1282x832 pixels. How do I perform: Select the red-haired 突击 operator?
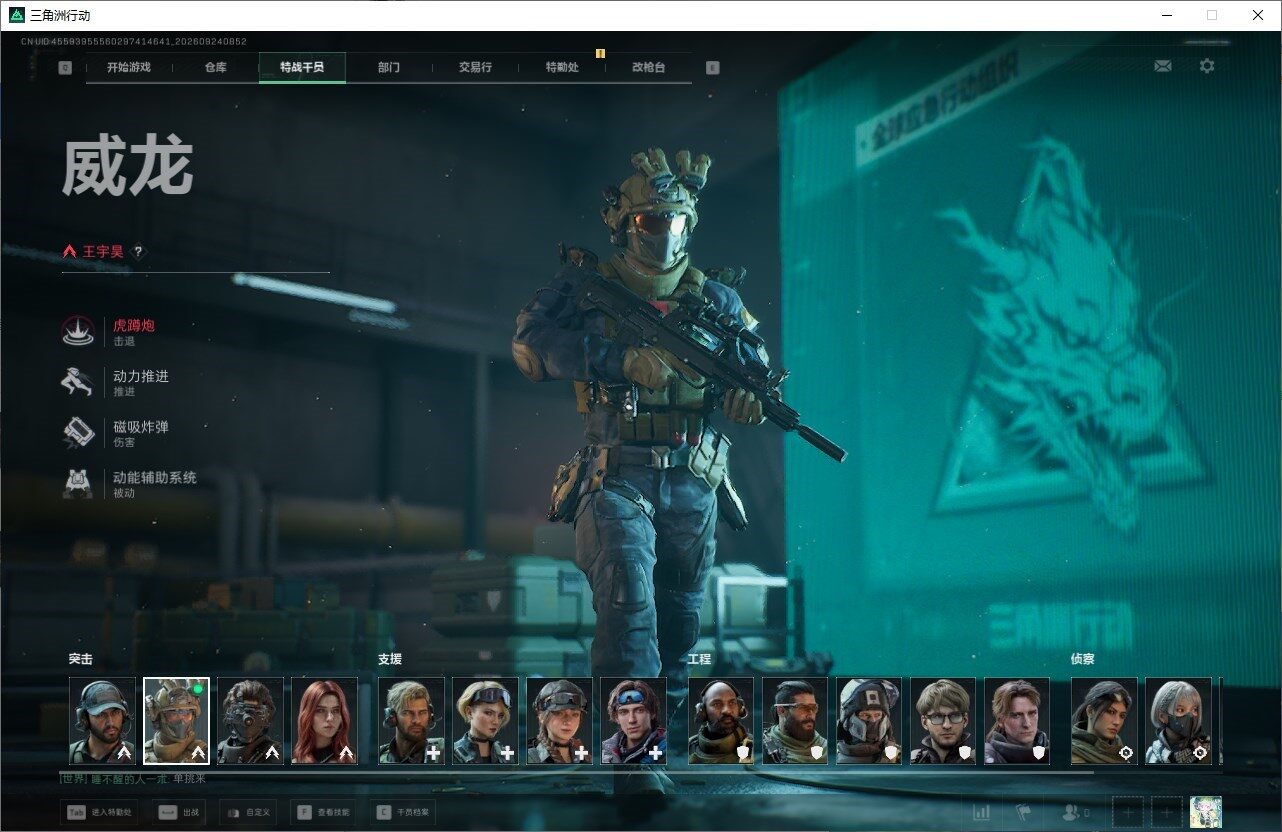[x=324, y=721]
